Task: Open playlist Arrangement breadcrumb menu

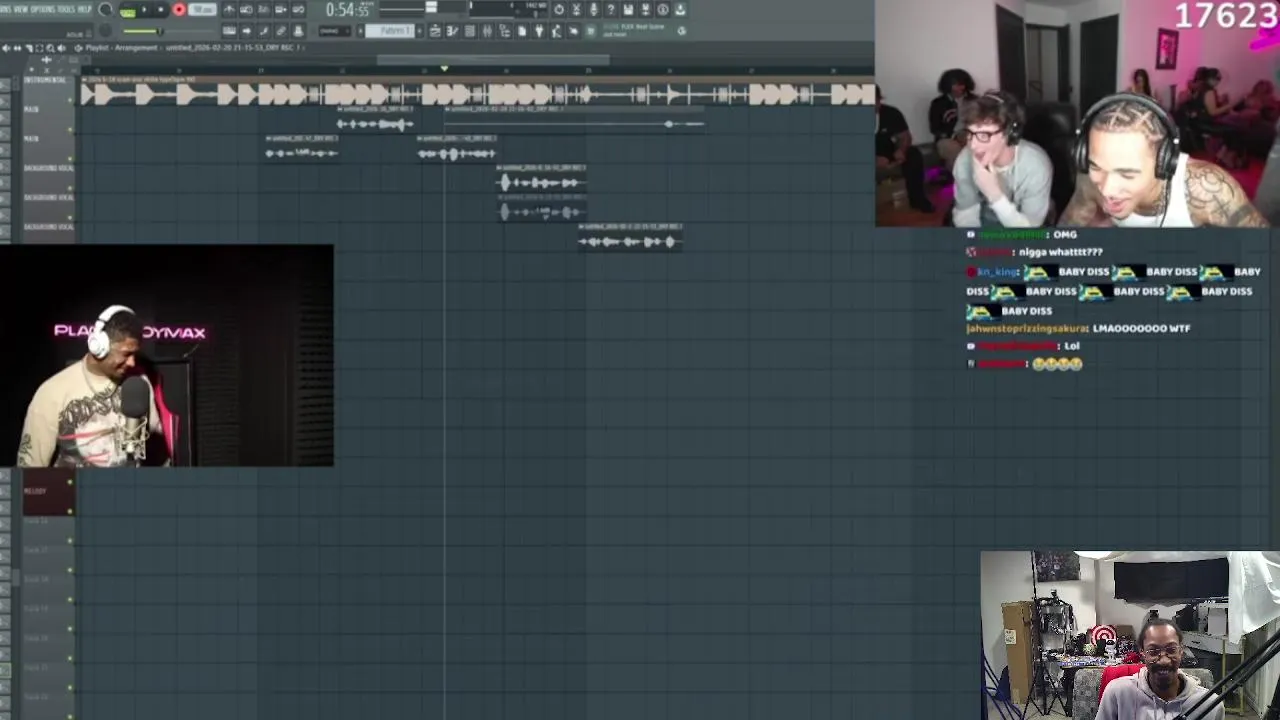Action: point(134,48)
